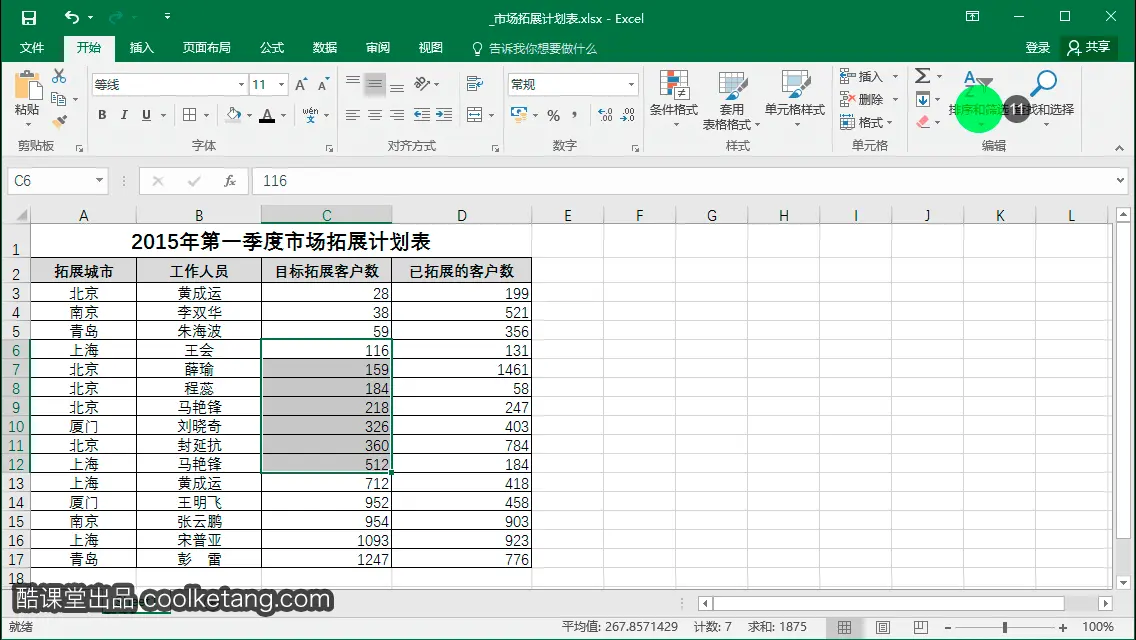The image size is (1136, 640).
Task: Toggle center horizontal alignment
Action: pos(375,115)
